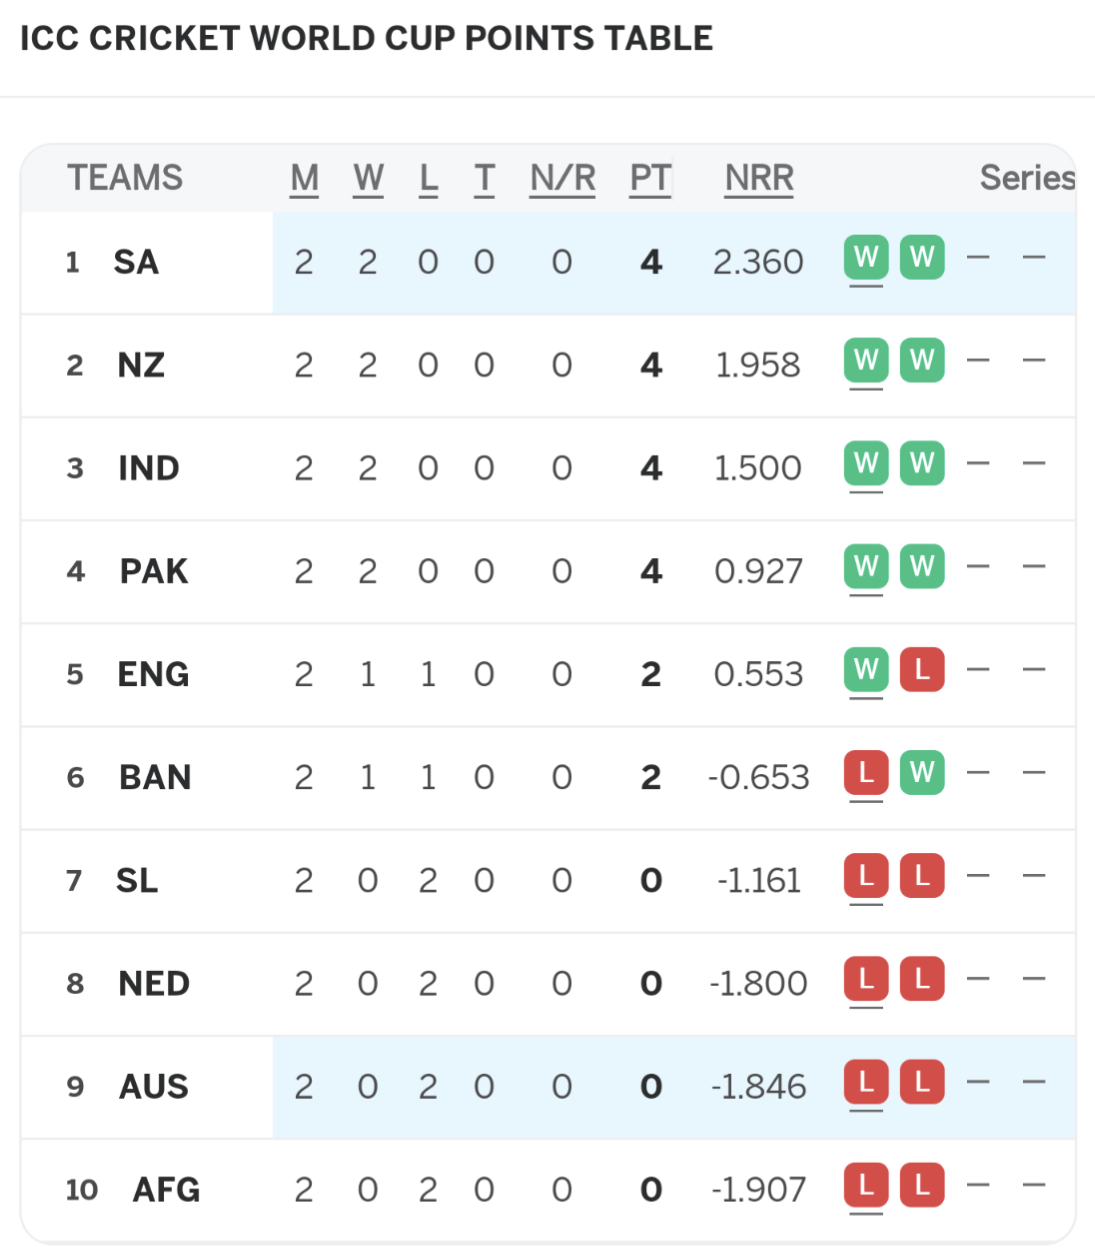Click NED's first red L badge
Image resolution: width=1095 pixels, height=1256 pixels.
point(866,979)
